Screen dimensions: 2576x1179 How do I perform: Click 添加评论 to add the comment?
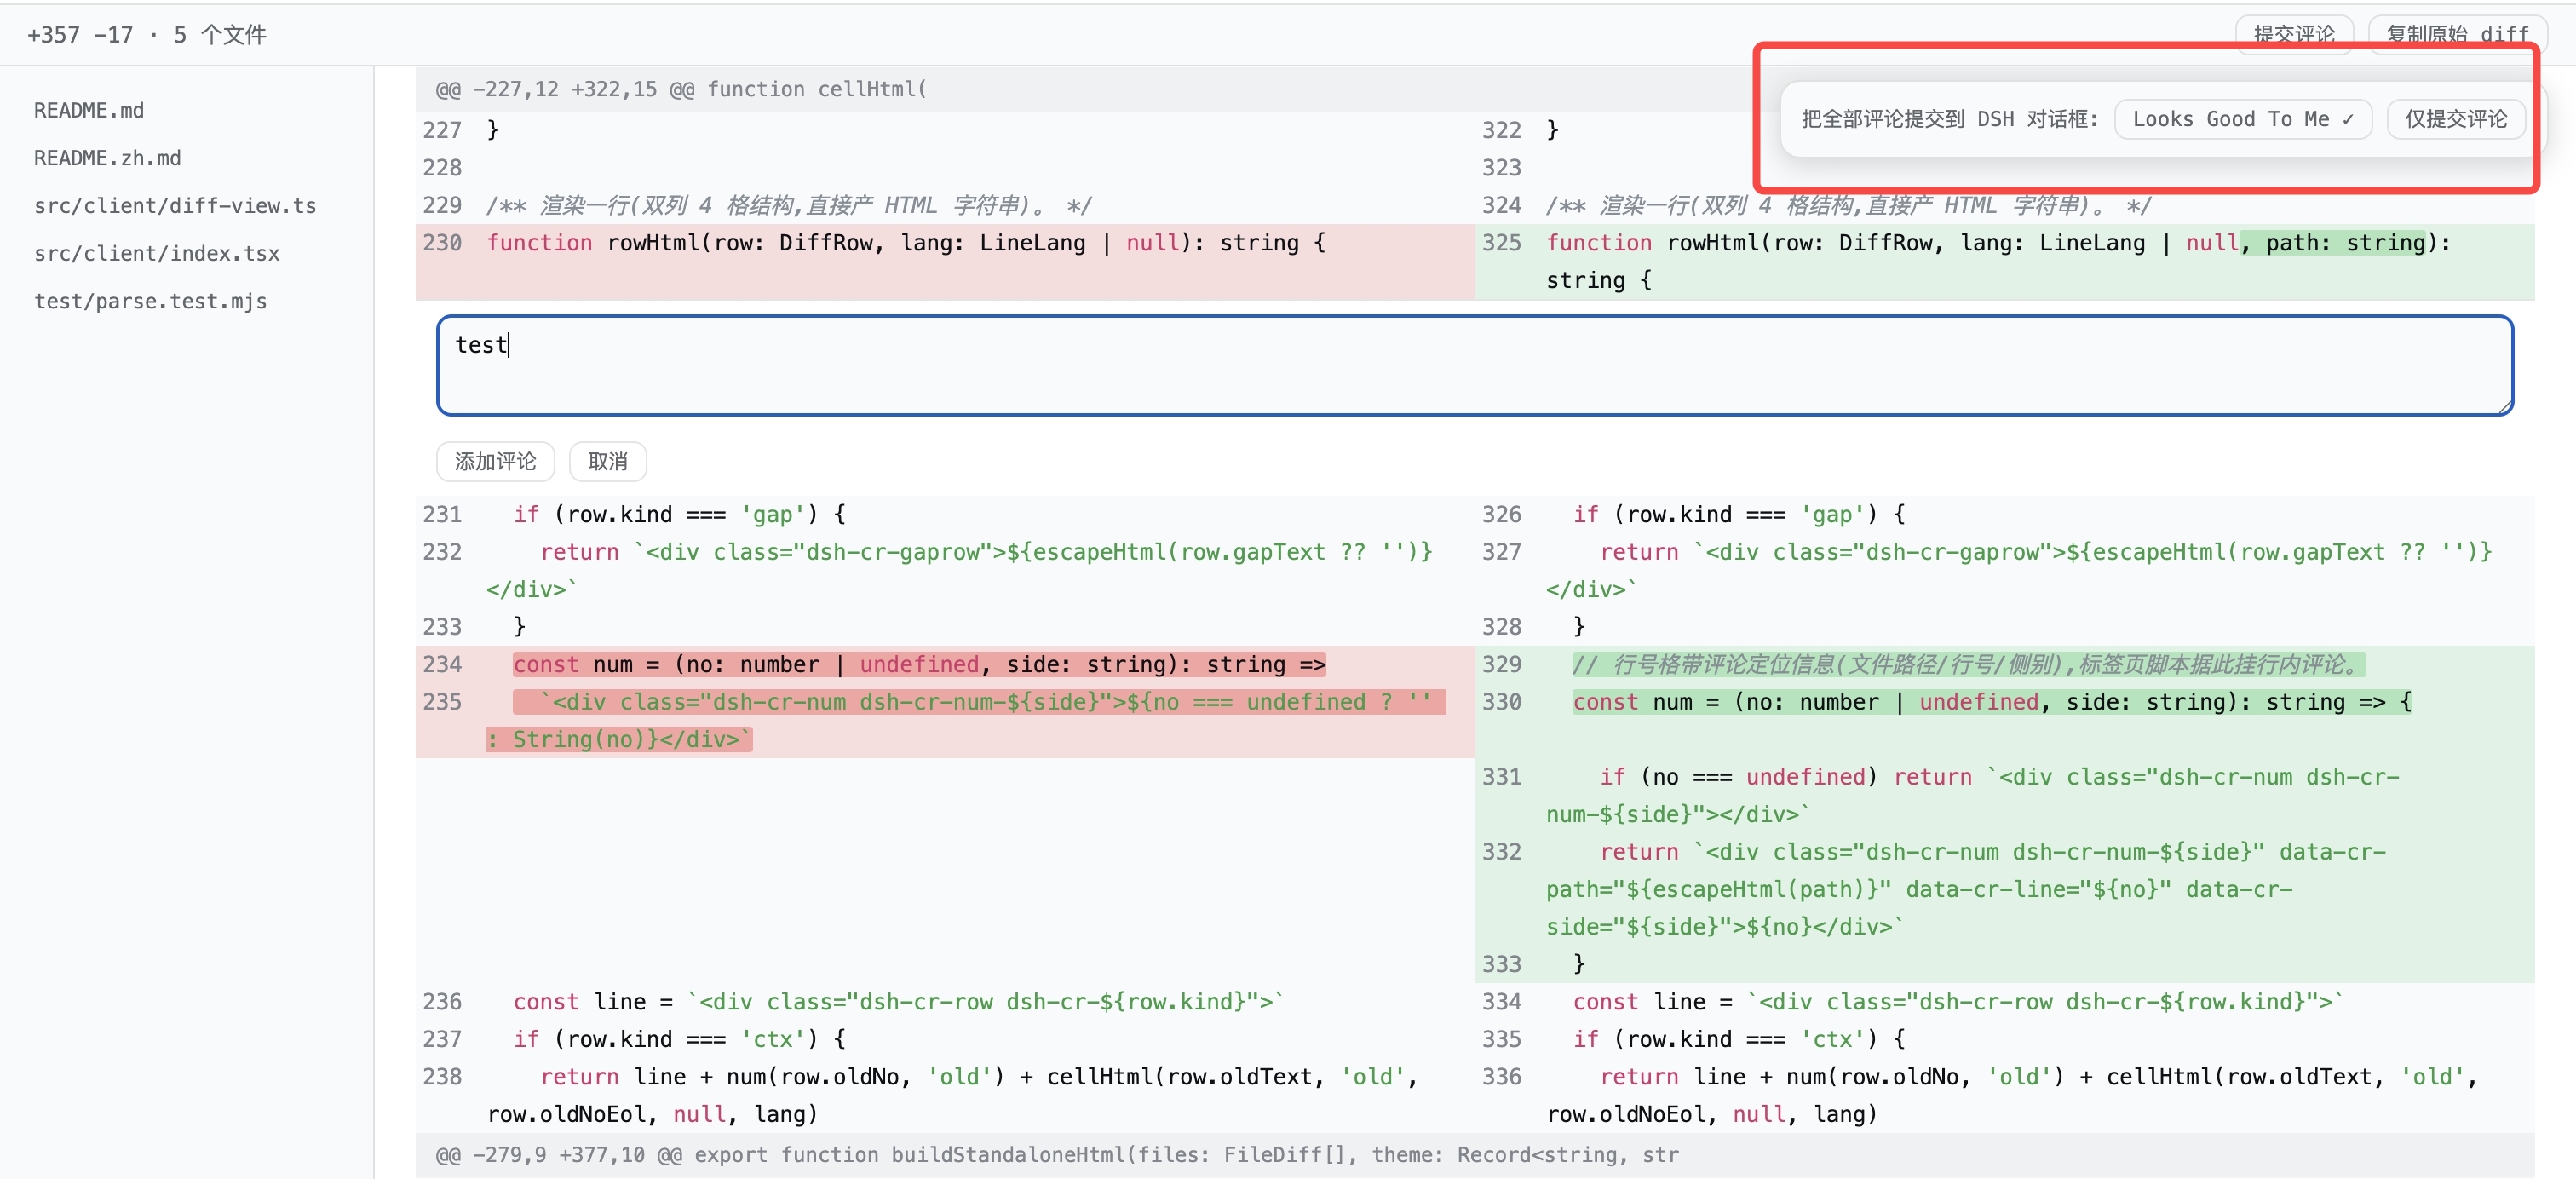tap(495, 461)
